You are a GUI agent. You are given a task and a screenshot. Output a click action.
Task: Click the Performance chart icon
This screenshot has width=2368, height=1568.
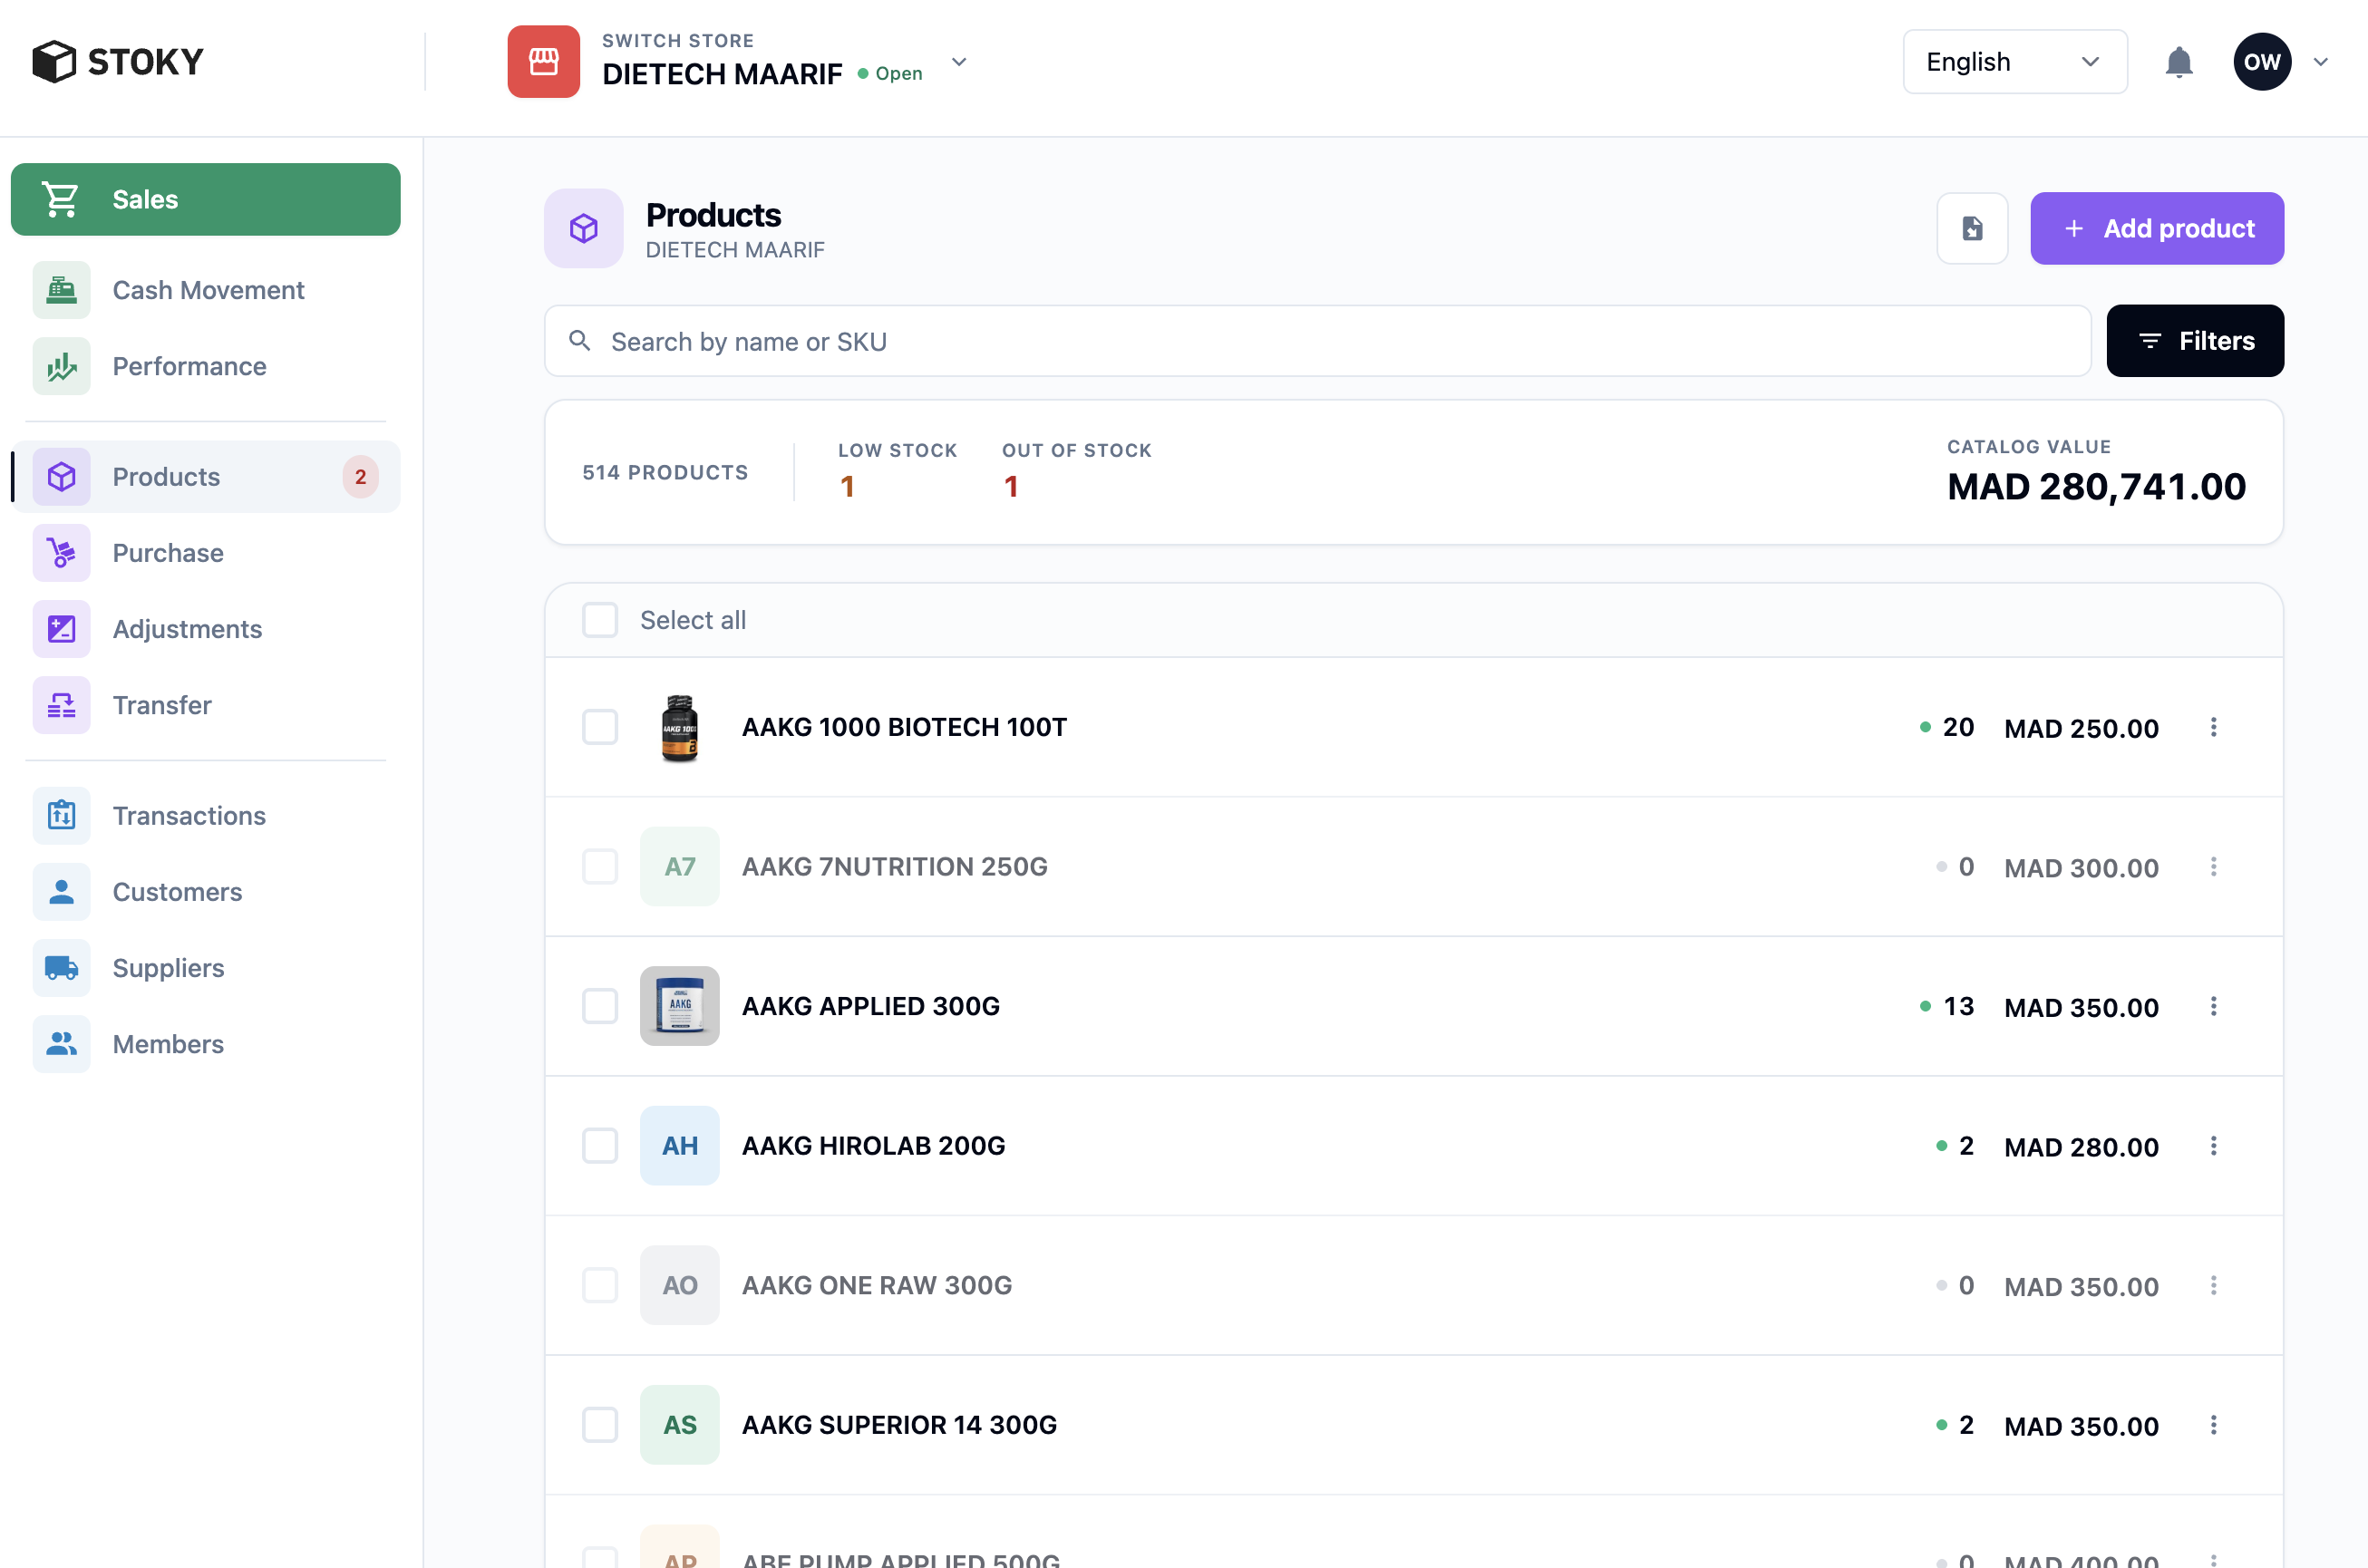pos(61,366)
